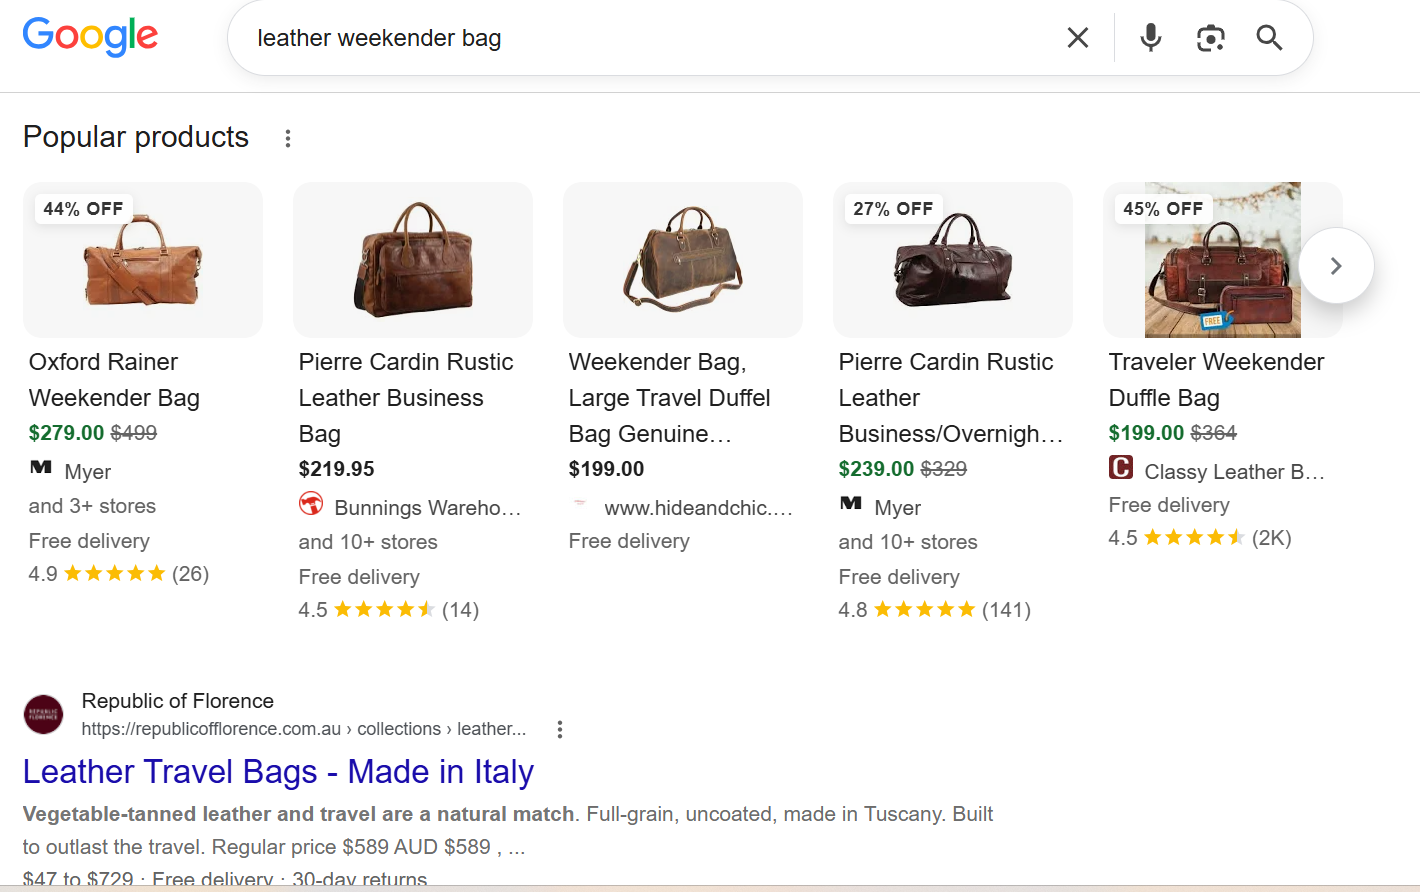Clear the search query with X icon
Screen dimensions: 1420x892
pos(1078,38)
